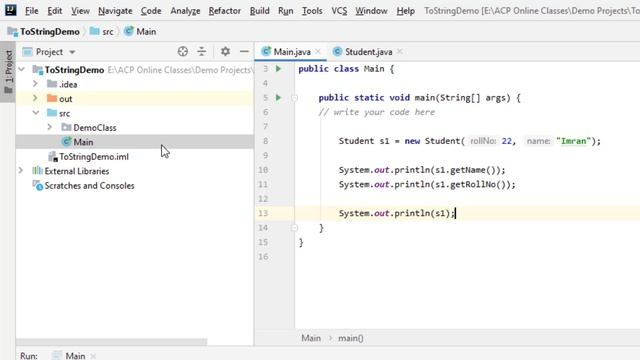Screen dimensions: 640x360
Task: Close the Main run tab
Action: tap(93, 356)
